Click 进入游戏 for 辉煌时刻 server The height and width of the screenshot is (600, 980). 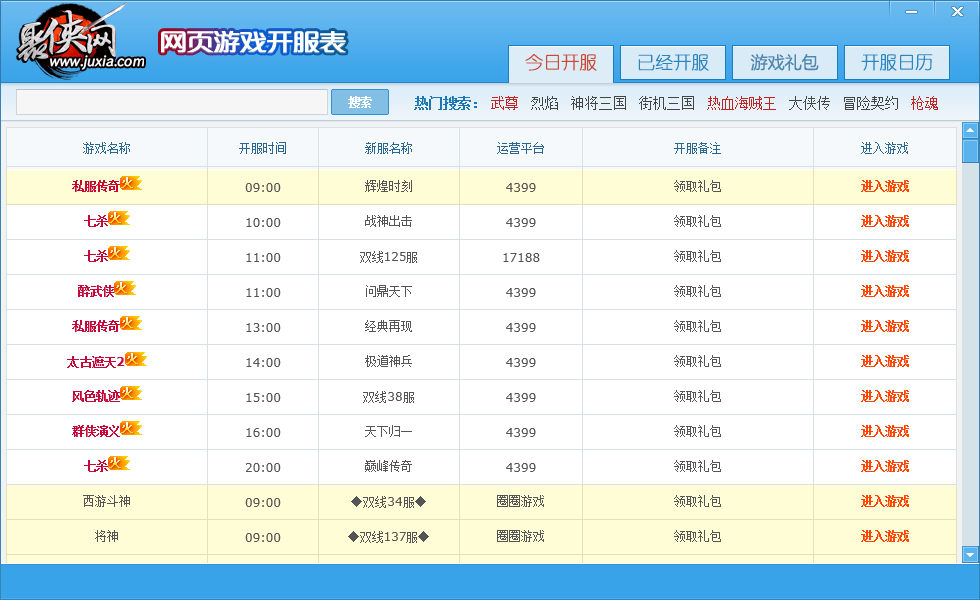(x=884, y=186)
